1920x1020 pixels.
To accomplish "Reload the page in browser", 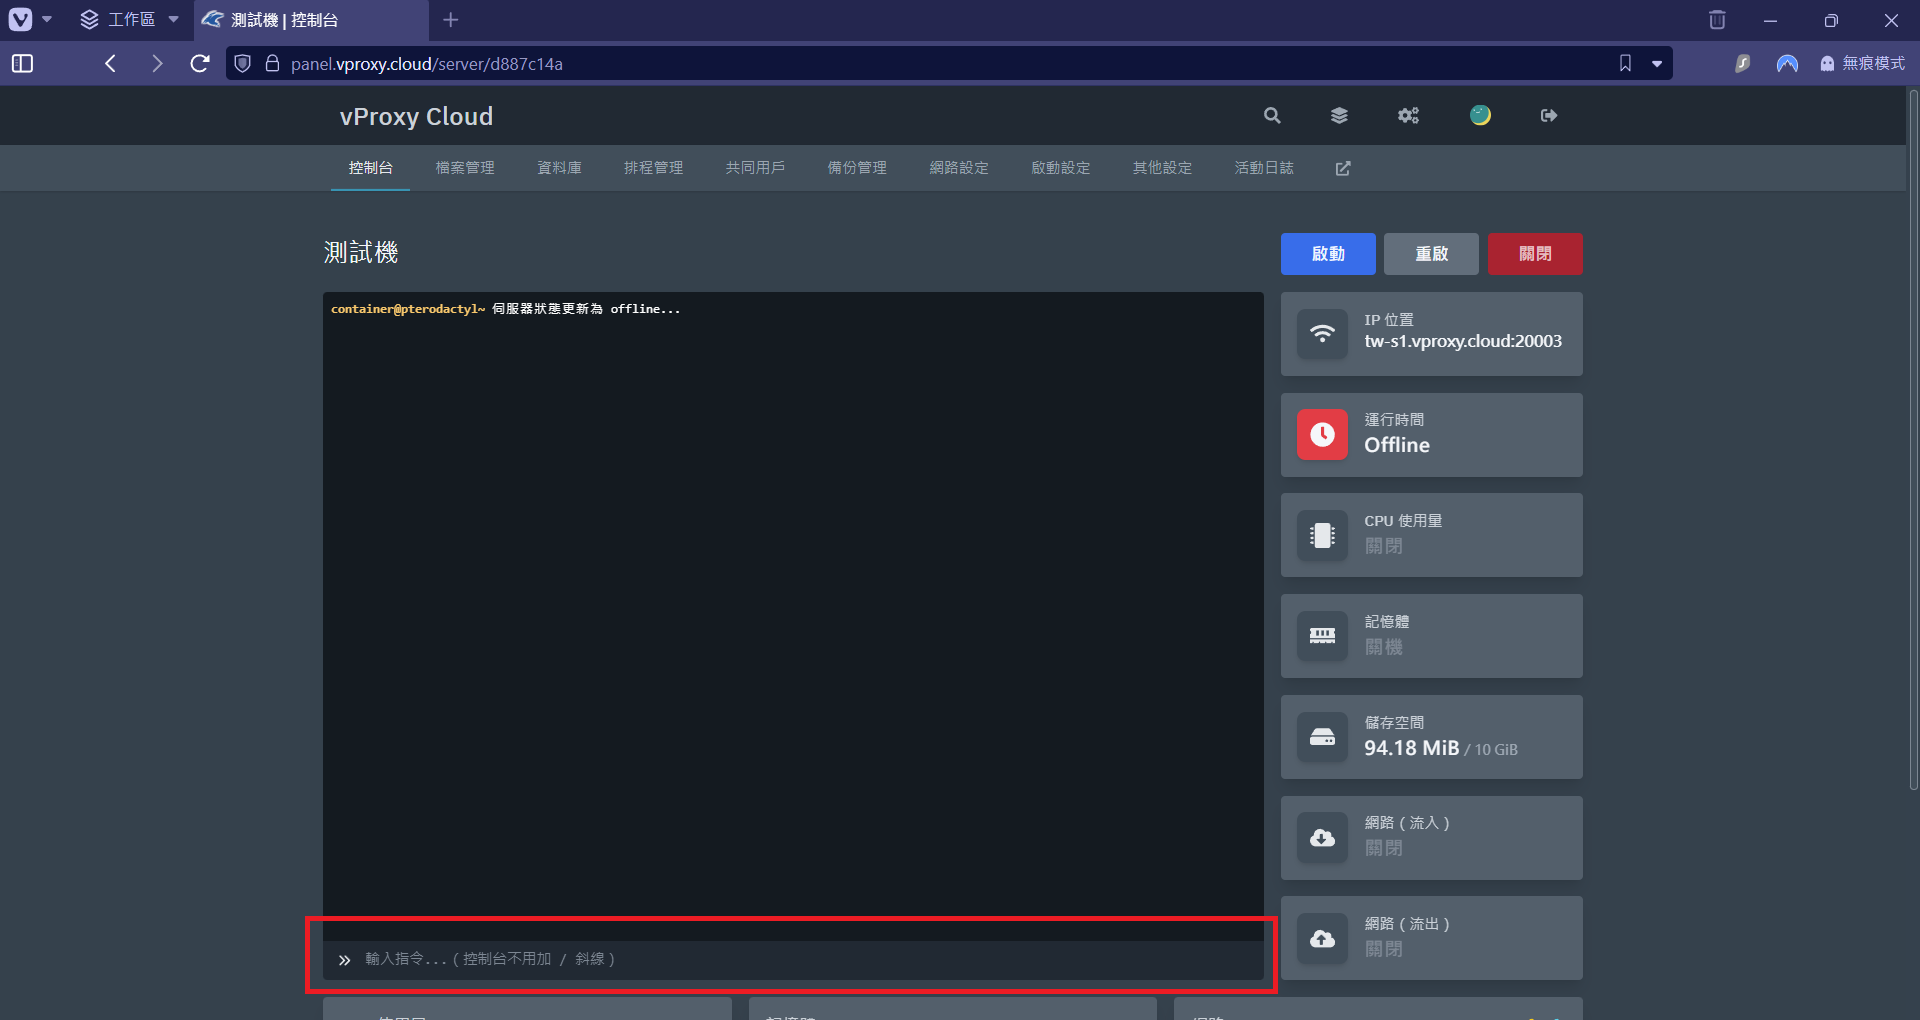I will tap(200, 64).
